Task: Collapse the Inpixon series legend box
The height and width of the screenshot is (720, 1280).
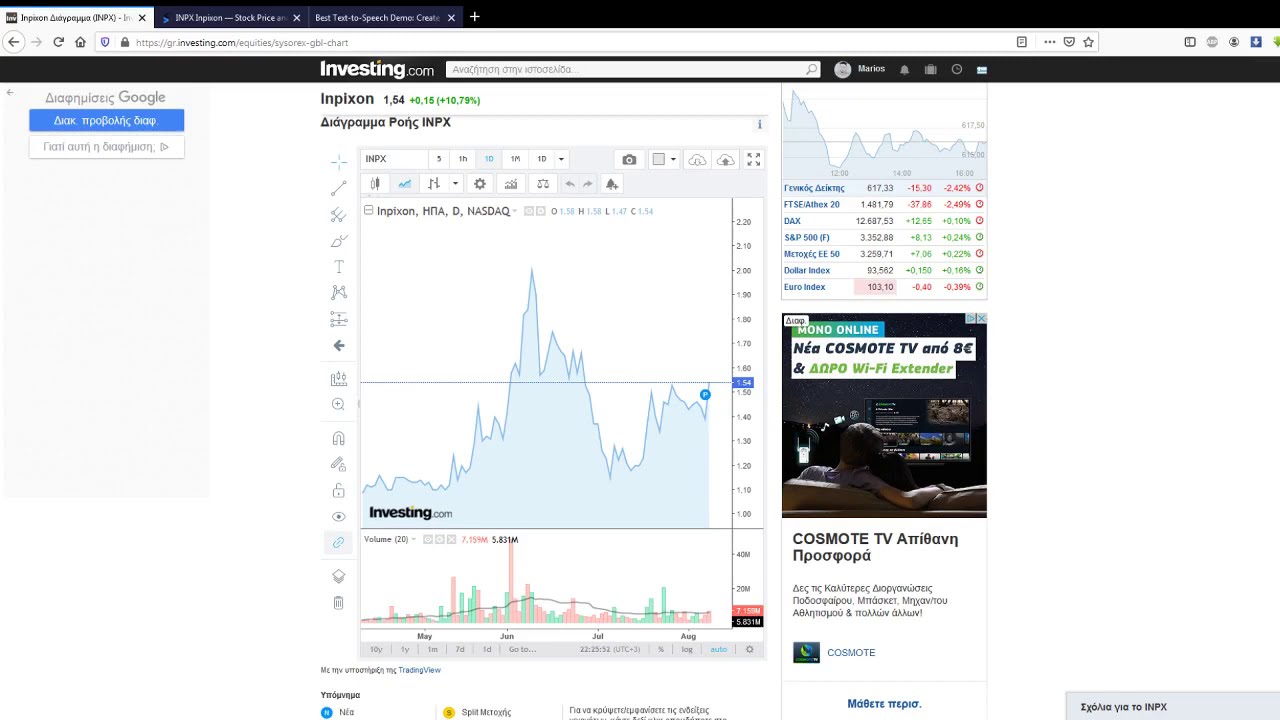Action: tap(368, 210)
